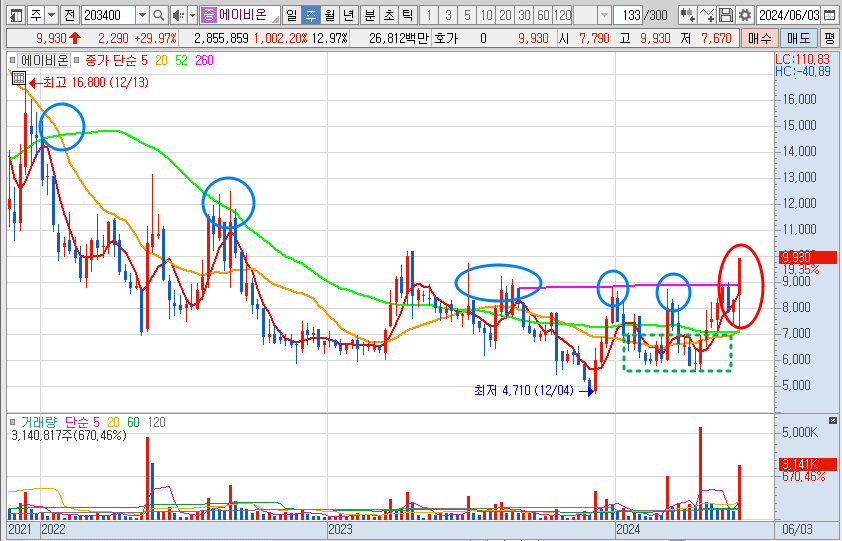Viewport: 842px width, 541px height.
Task: Click the small square marker beside 종가 단순
Action: click(76, 61)
